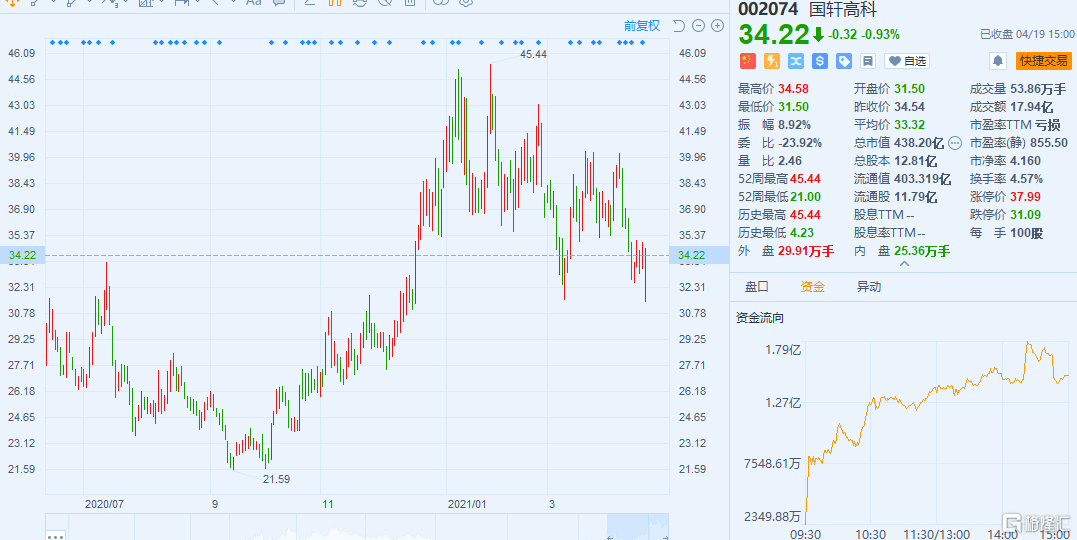Image resolution: width=1077 pixels, height=540 pixels.
Task: Click the stock name 国轩高科
Action: (x=843, y=10)
